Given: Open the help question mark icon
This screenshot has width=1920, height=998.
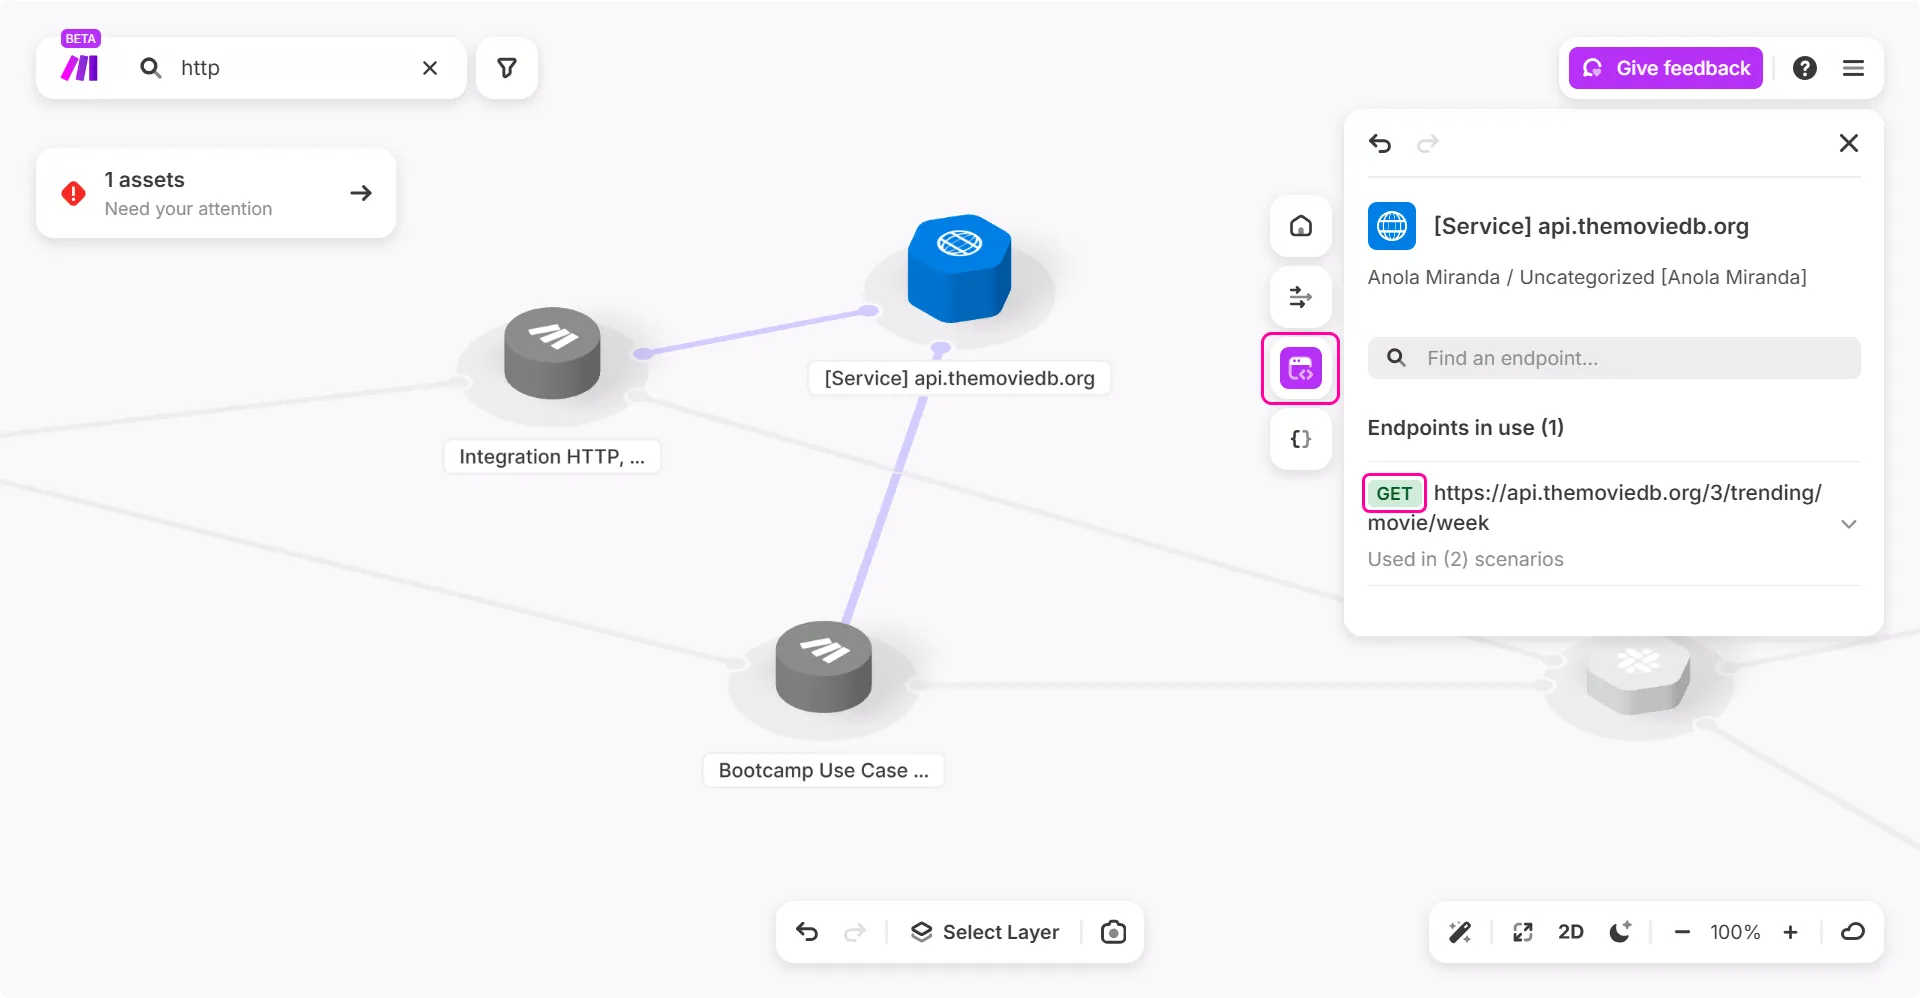Looking at the screenshot, I should (1805, 68).
